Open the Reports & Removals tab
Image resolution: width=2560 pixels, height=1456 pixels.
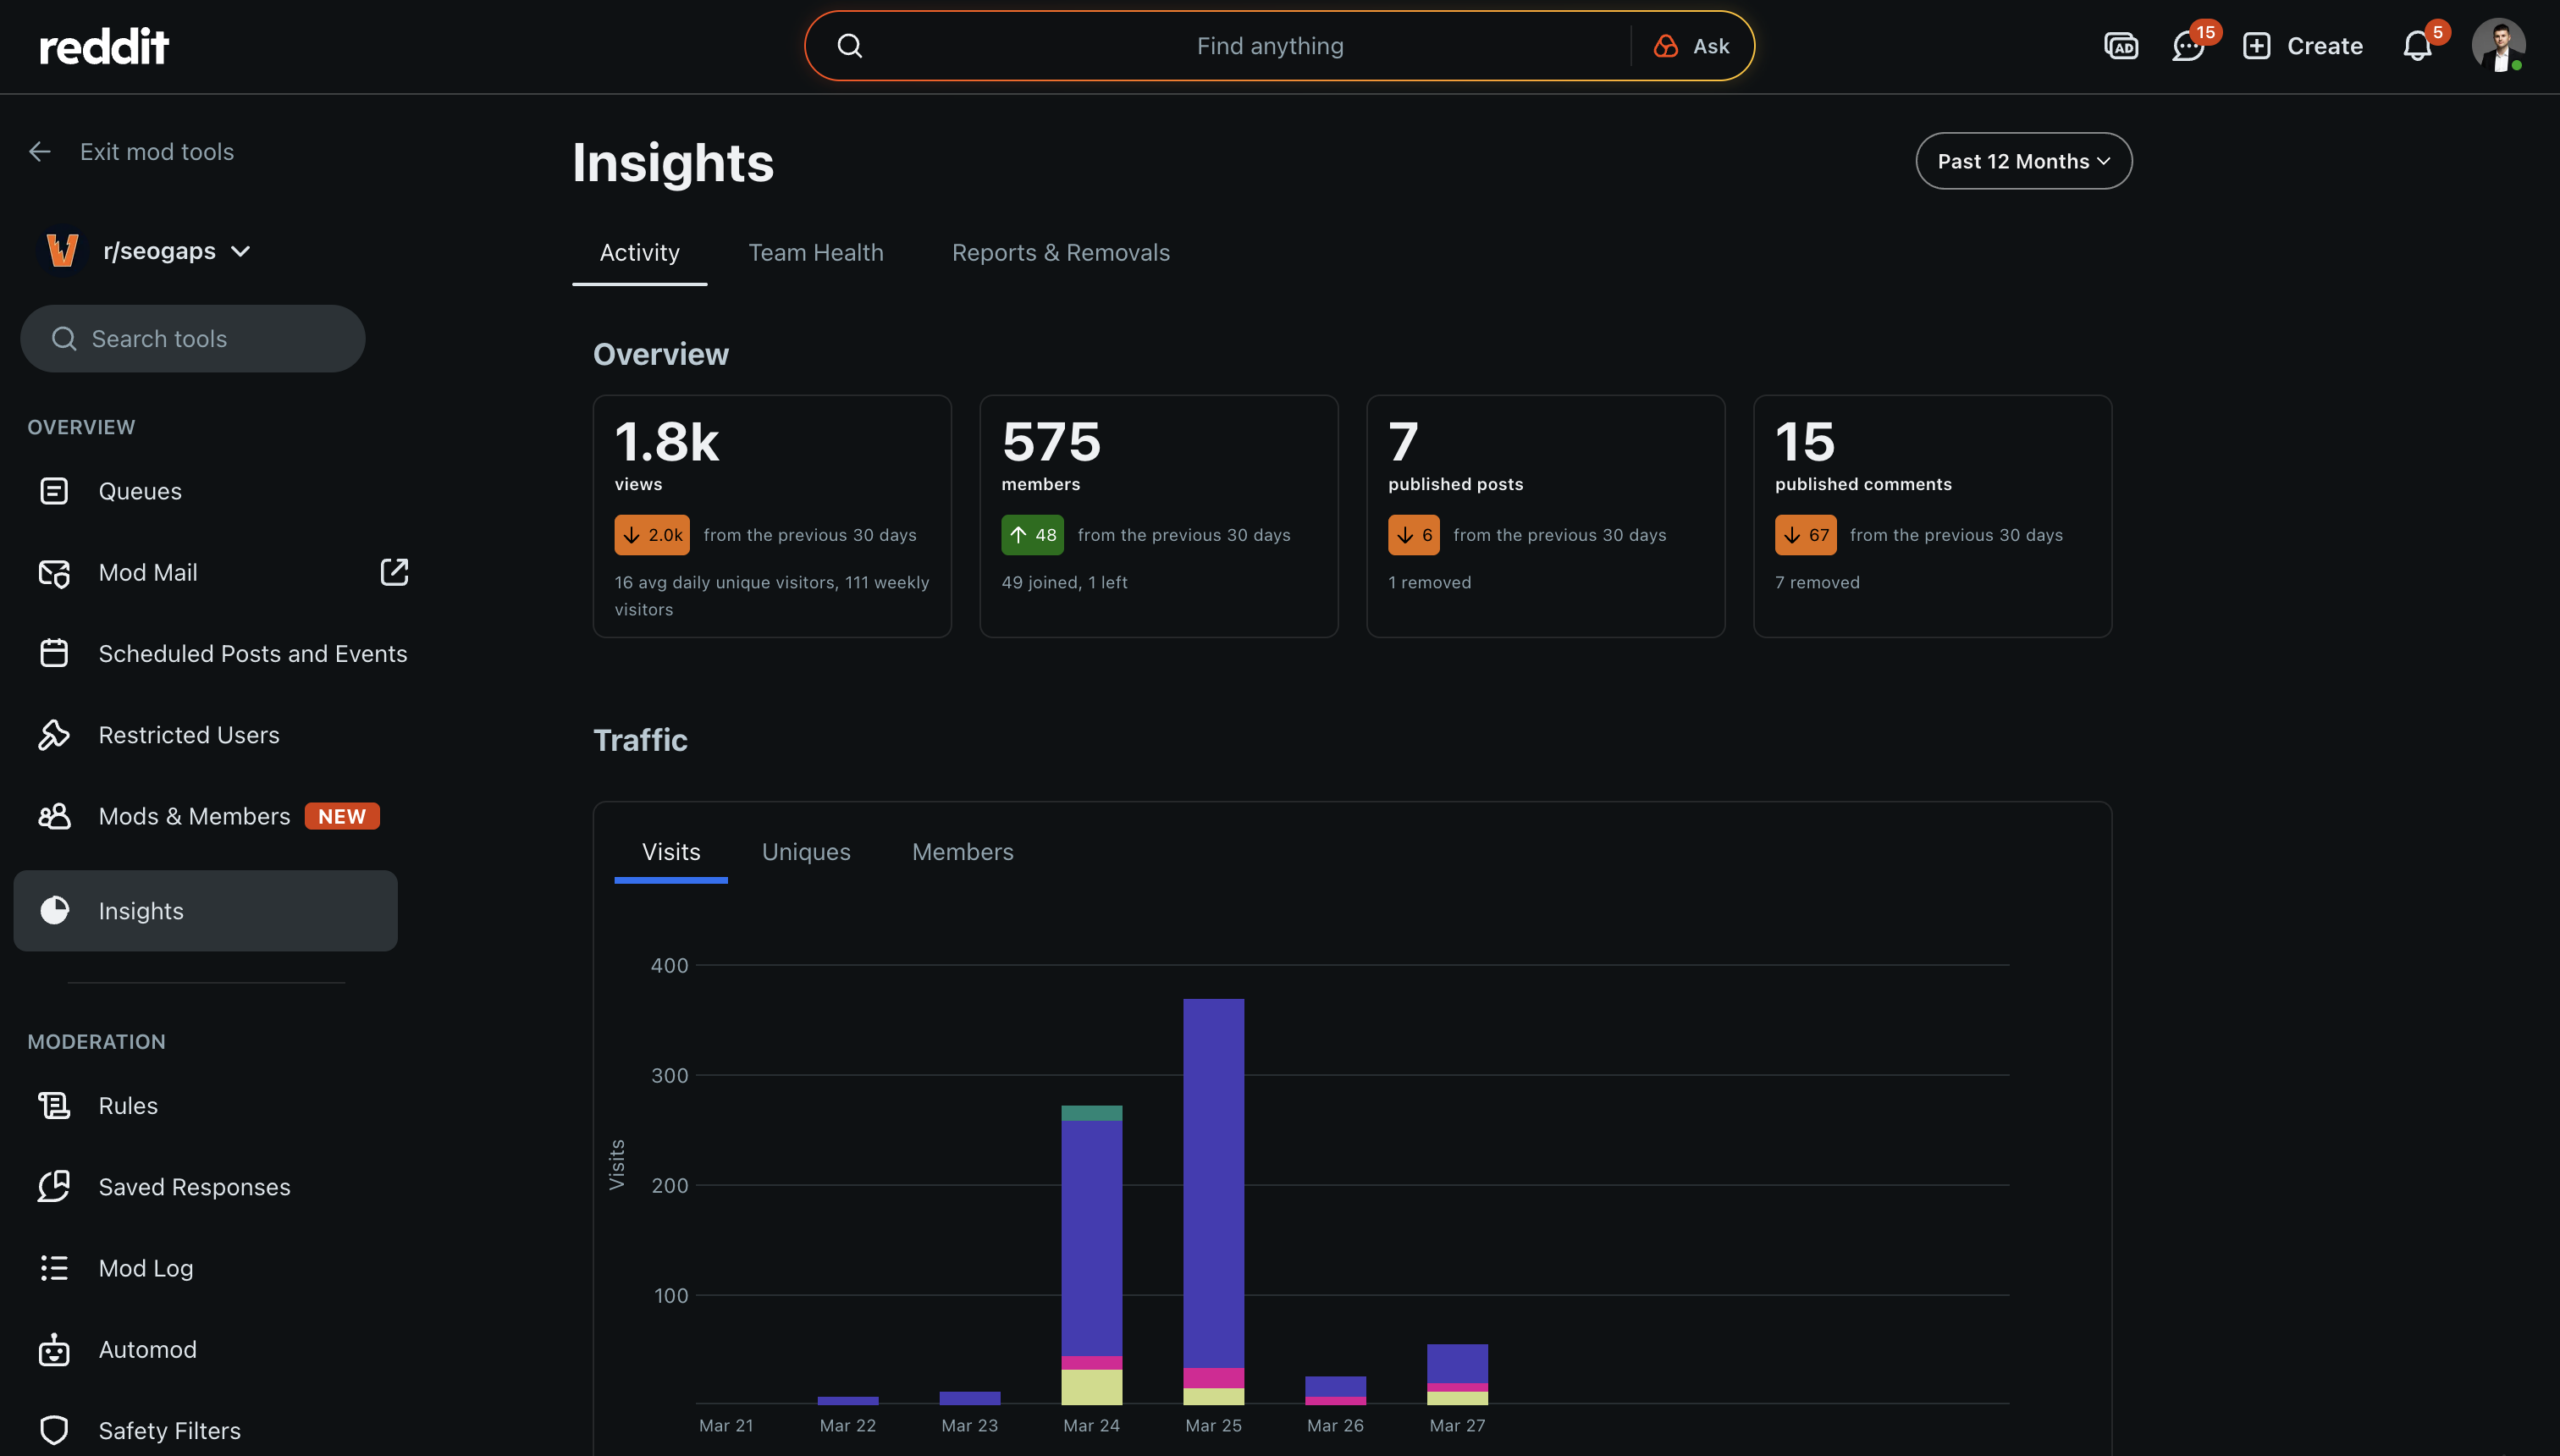(1060, 253)
